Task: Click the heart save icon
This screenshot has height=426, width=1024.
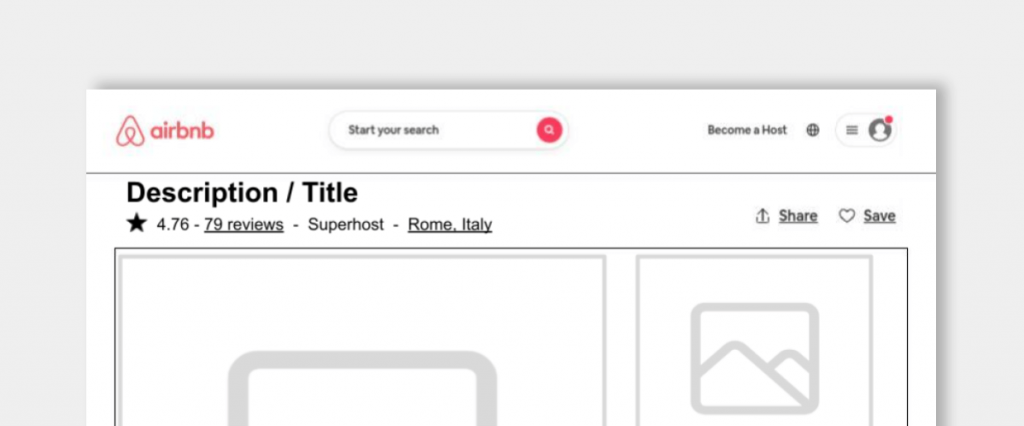Action: tap(846, 216)
